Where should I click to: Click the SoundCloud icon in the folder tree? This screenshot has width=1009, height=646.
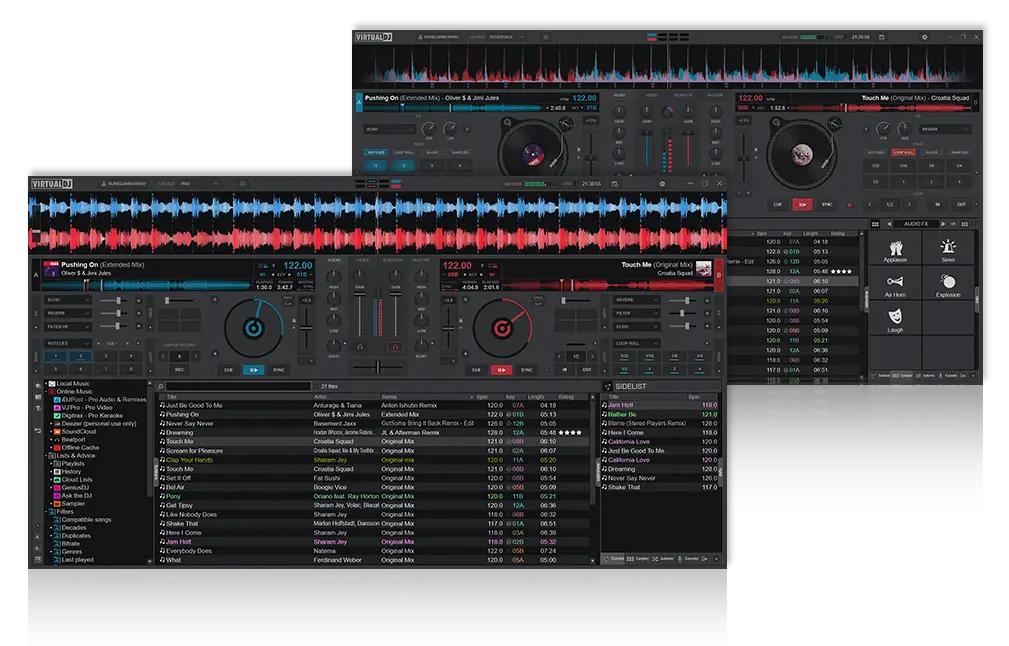point(57,432)
